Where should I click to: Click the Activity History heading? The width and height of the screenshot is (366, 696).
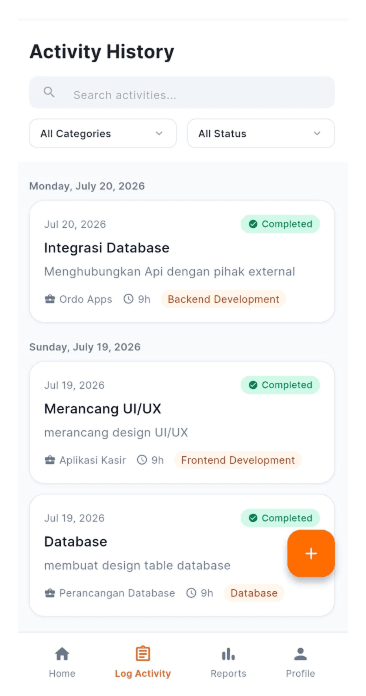tap(102, 52)
